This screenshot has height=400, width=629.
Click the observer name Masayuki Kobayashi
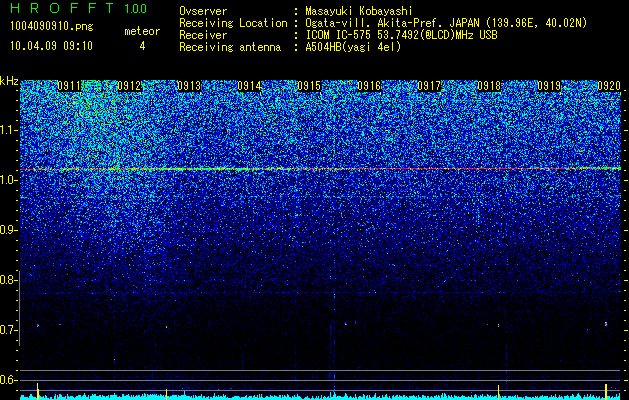click(x=359, y=11)
